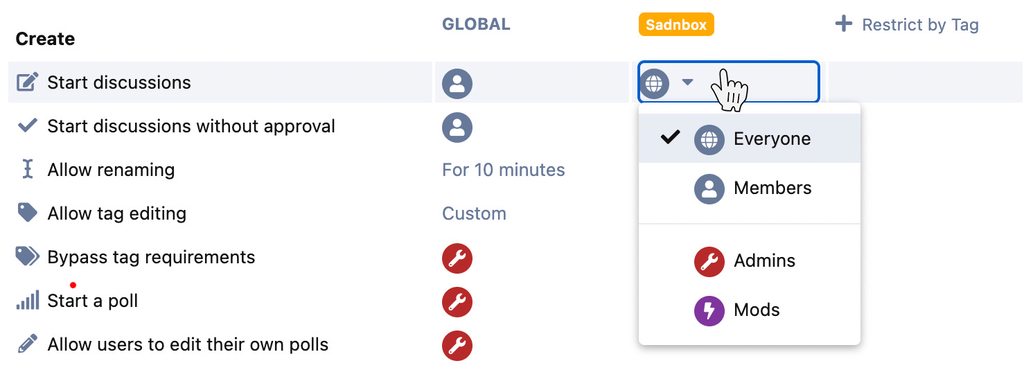1024x370 pixels.
Task: Open the For 10 minutes renaming setting
Action: coord(504,170)
